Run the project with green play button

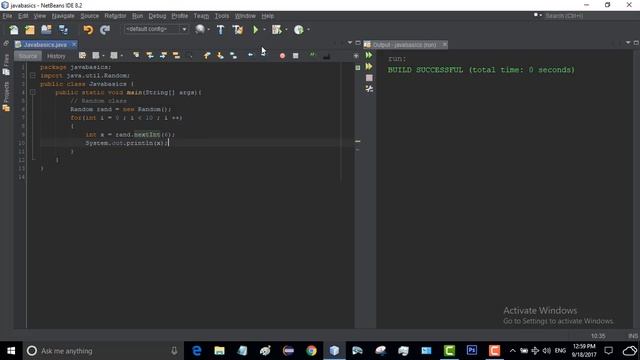point(256,30)
